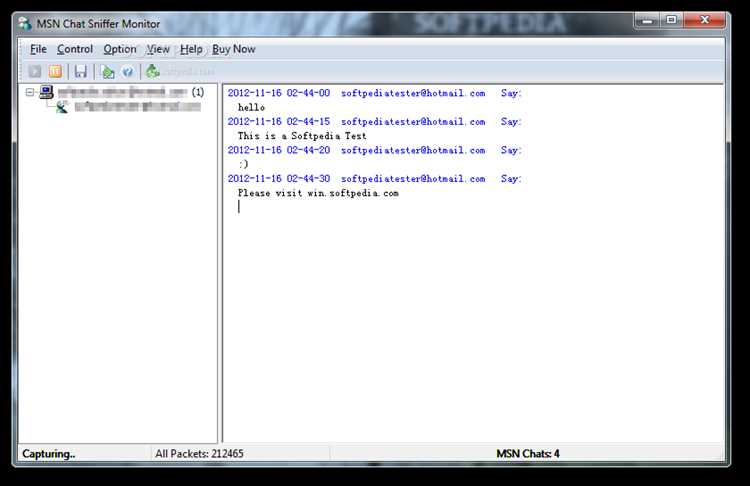Open the Buy Now menu

click(x=233, y=49)
